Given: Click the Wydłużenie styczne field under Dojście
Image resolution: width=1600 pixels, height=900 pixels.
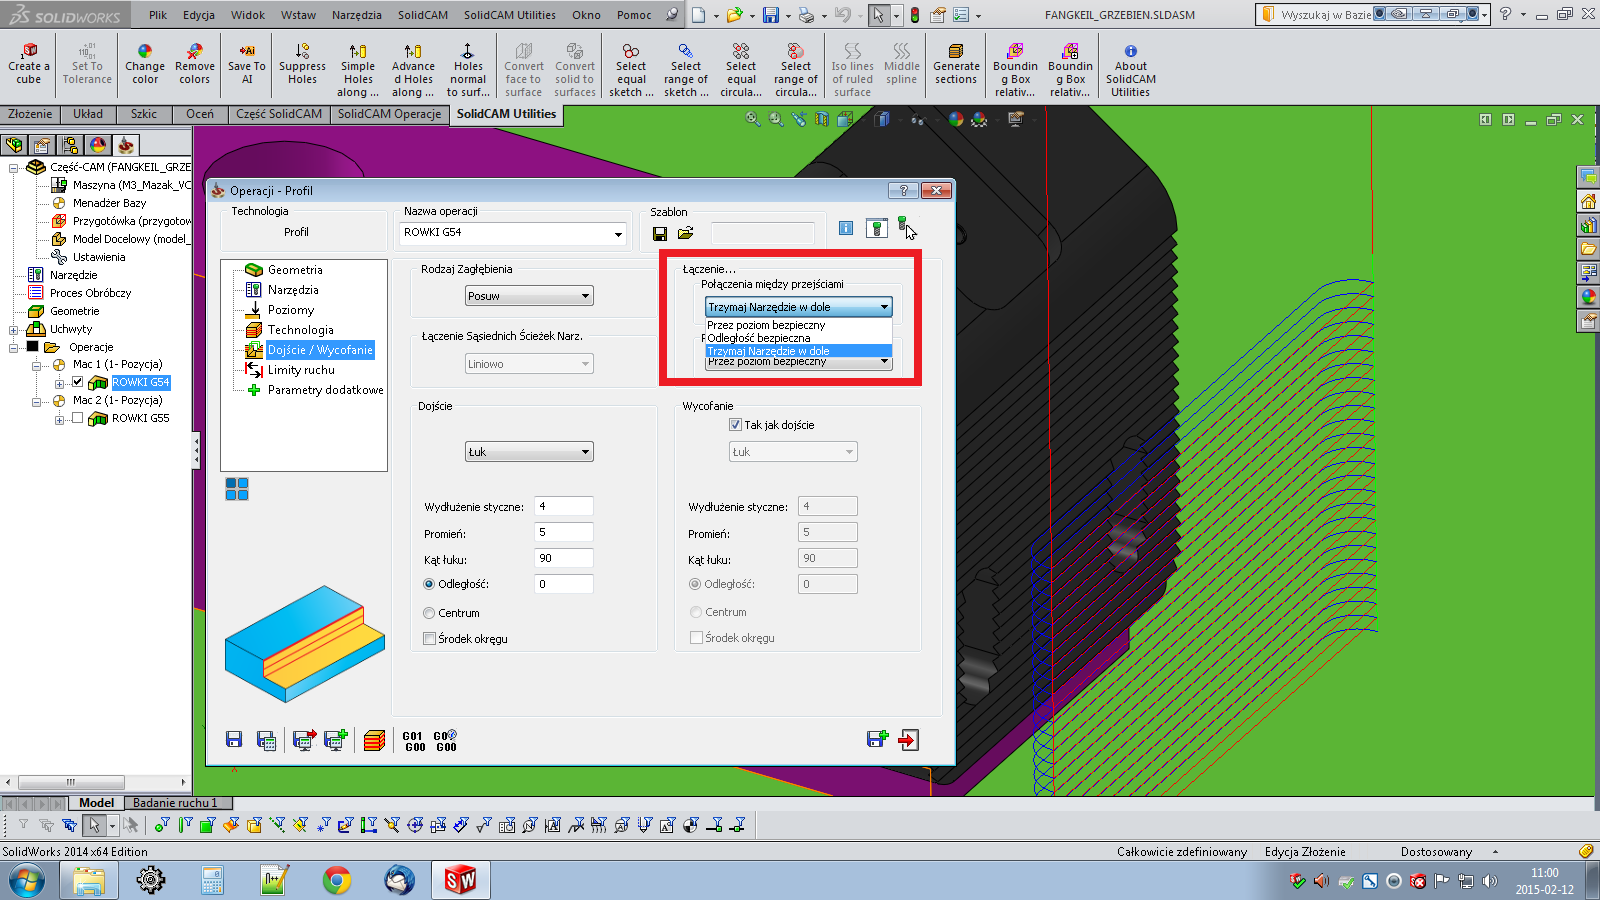Looking at the screenshot, I should 564,506.
